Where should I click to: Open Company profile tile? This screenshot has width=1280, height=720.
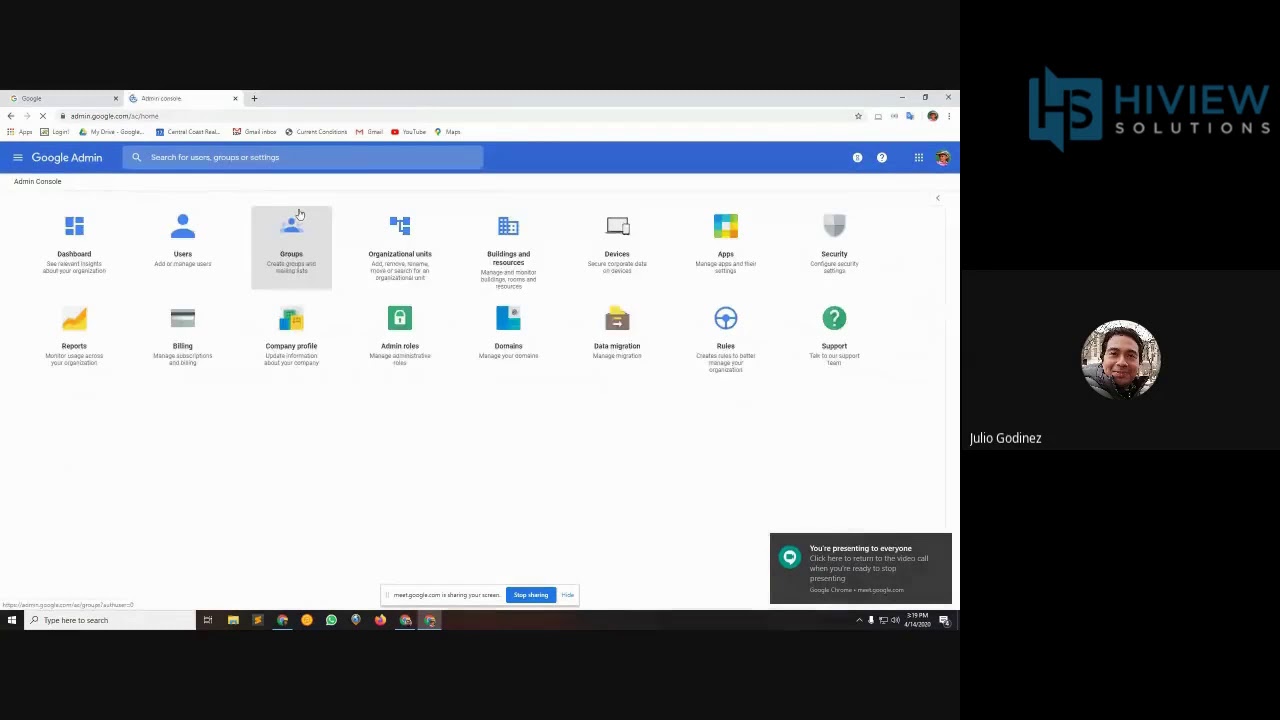tap(291, 338)
